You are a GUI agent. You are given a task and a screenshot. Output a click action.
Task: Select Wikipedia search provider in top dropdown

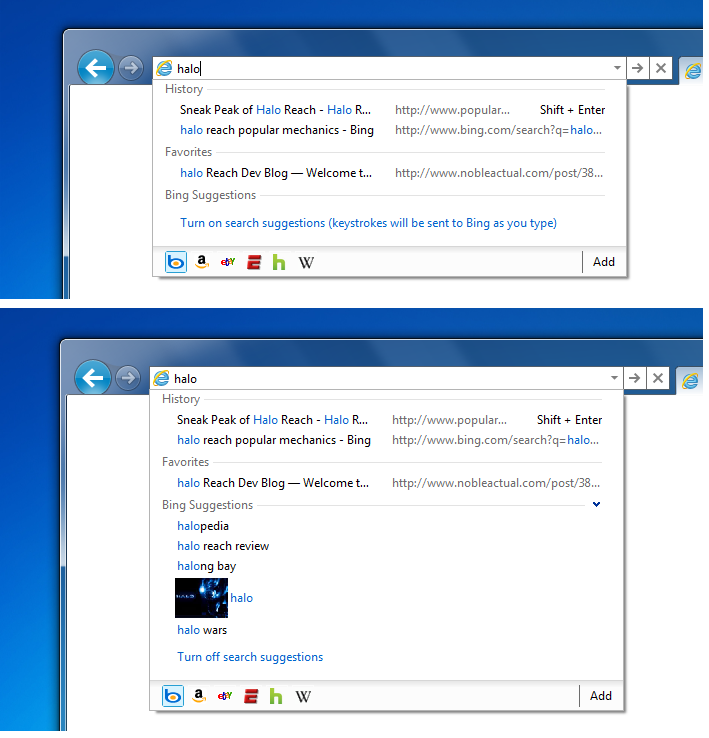(306, 263)
